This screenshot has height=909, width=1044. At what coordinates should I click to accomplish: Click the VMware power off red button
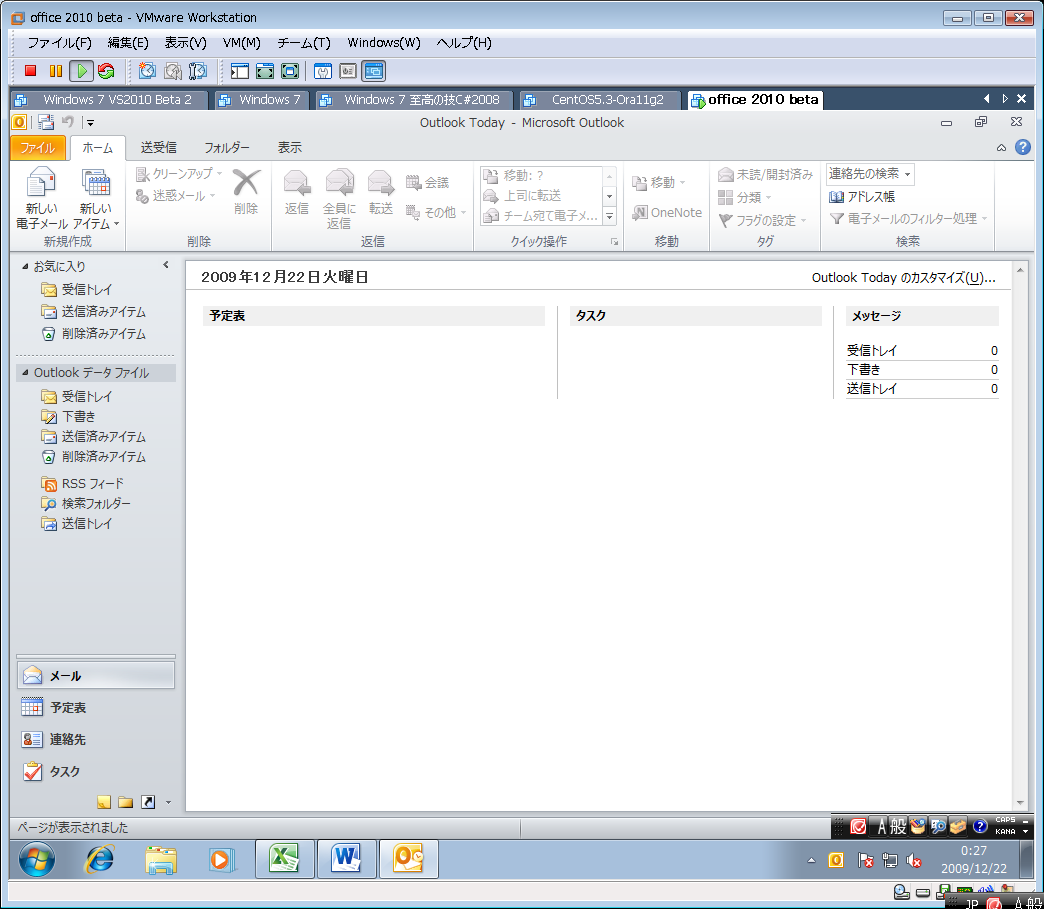(x=31, y=71)
